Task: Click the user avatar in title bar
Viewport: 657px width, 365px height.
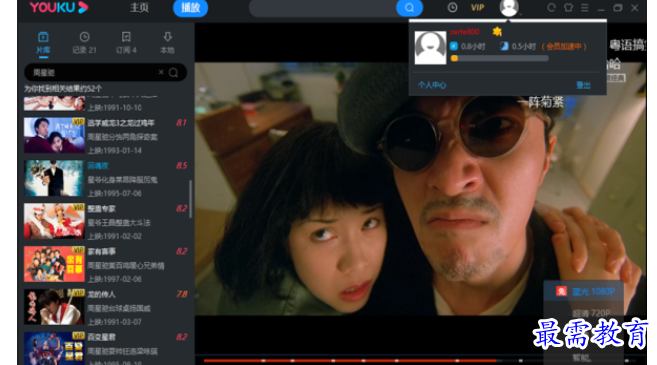Action: pos(509,8)
